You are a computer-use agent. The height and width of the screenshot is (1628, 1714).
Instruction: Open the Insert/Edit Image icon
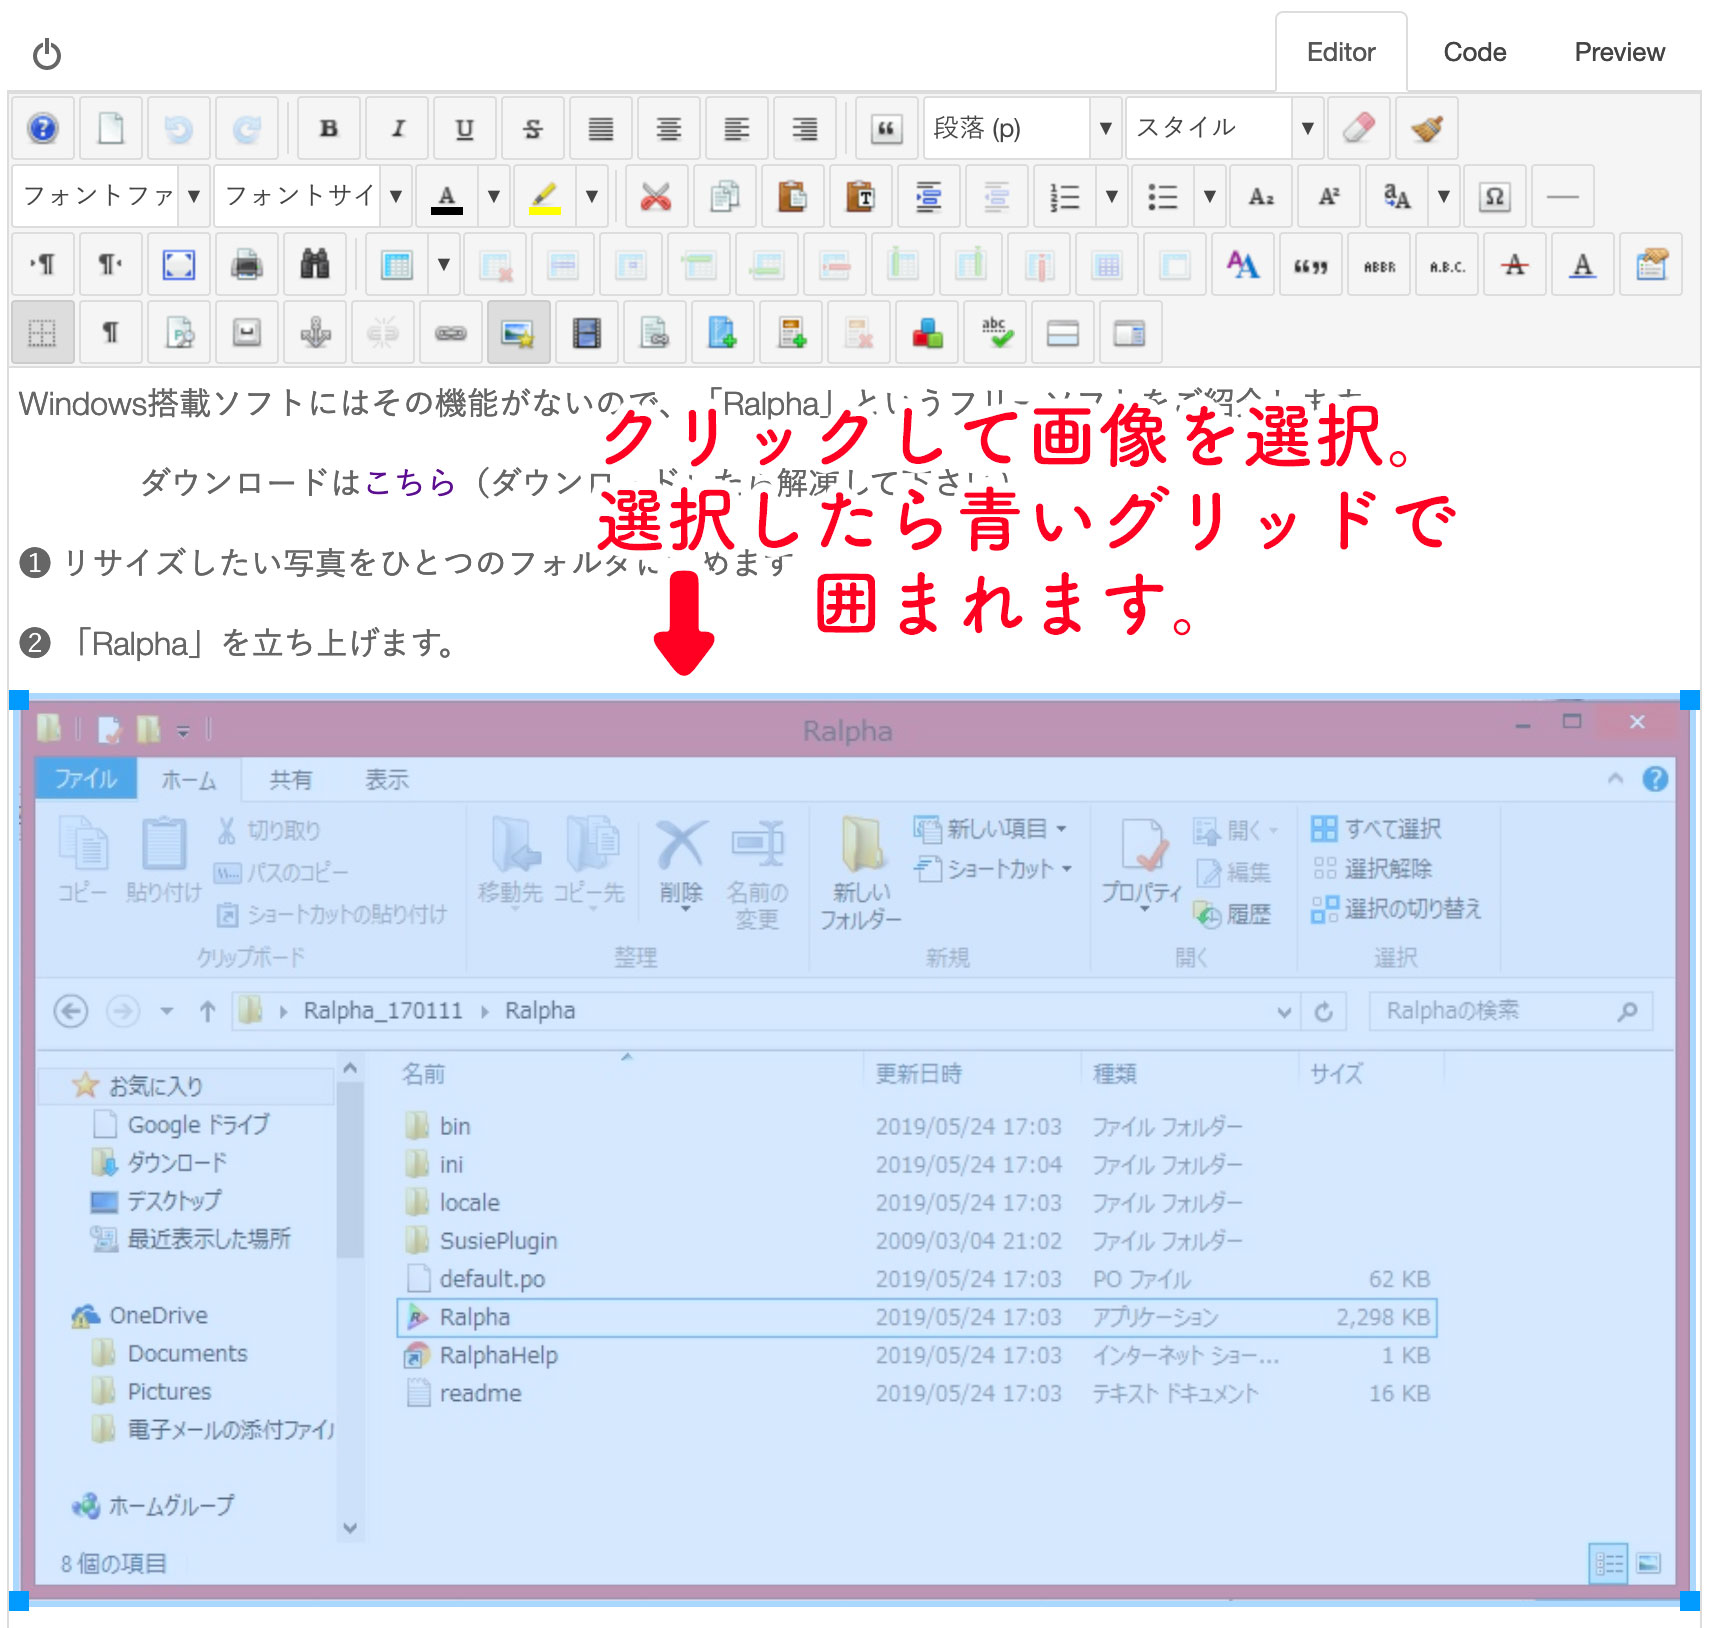(518, 333)
